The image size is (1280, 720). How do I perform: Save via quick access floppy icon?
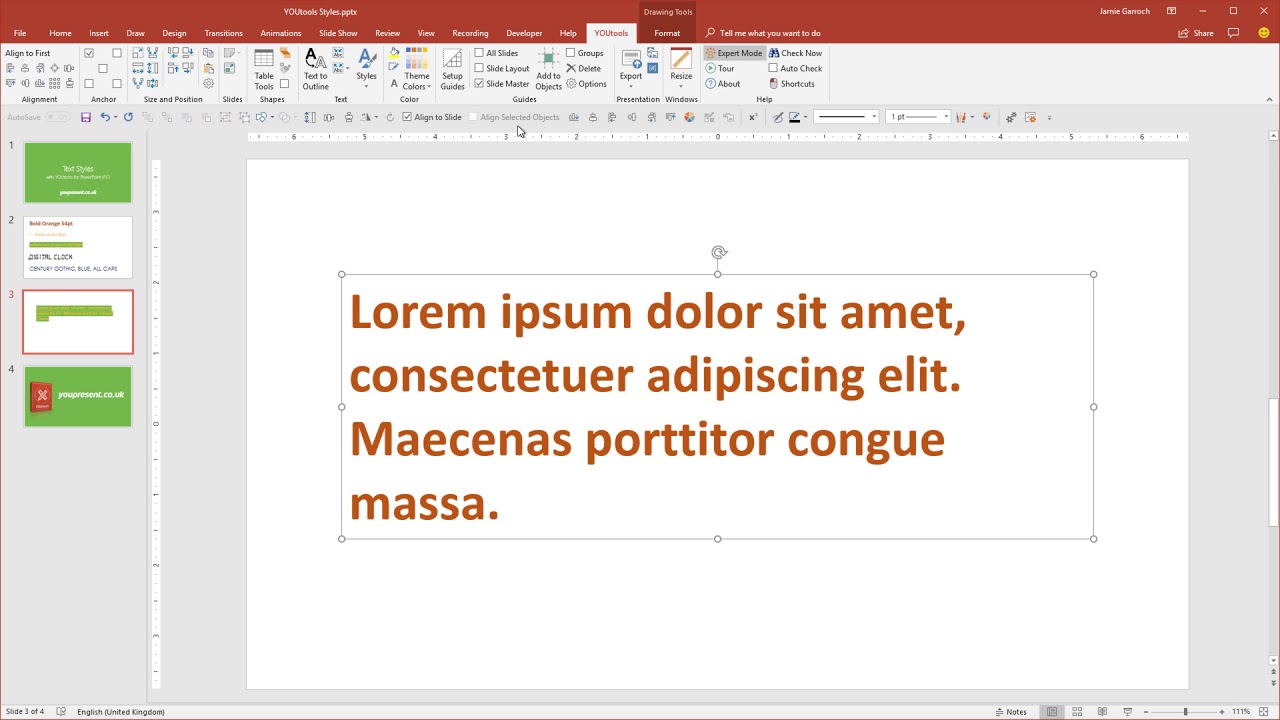tap(86, 117)
